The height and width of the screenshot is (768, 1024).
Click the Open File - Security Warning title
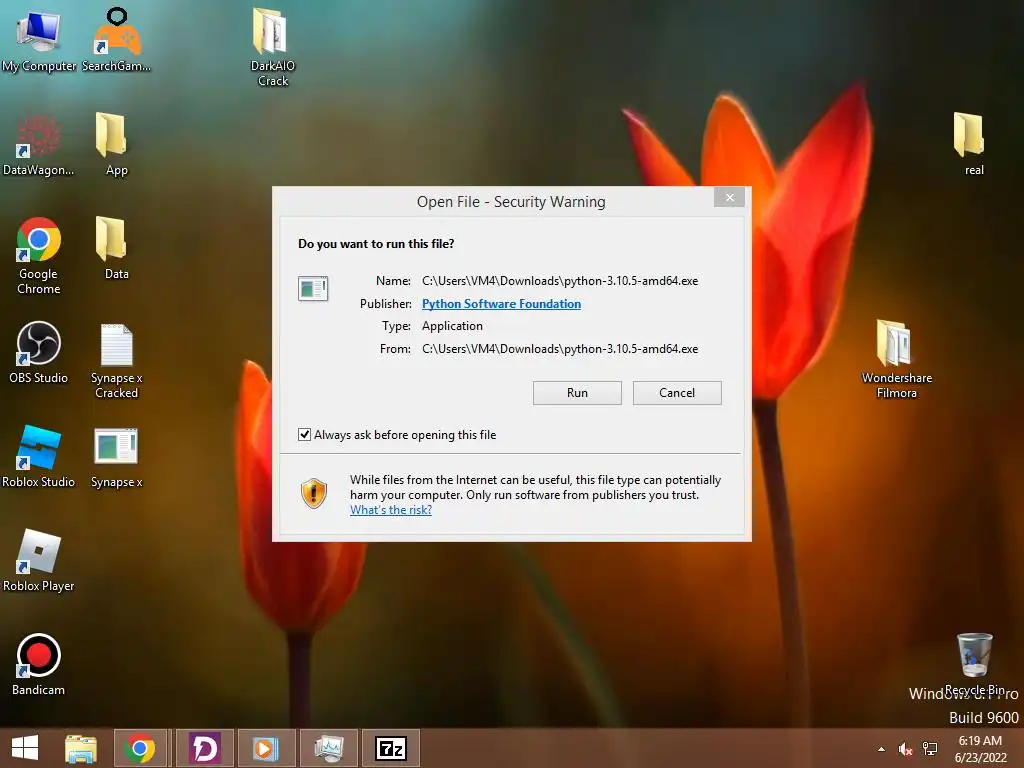[511, 202]
